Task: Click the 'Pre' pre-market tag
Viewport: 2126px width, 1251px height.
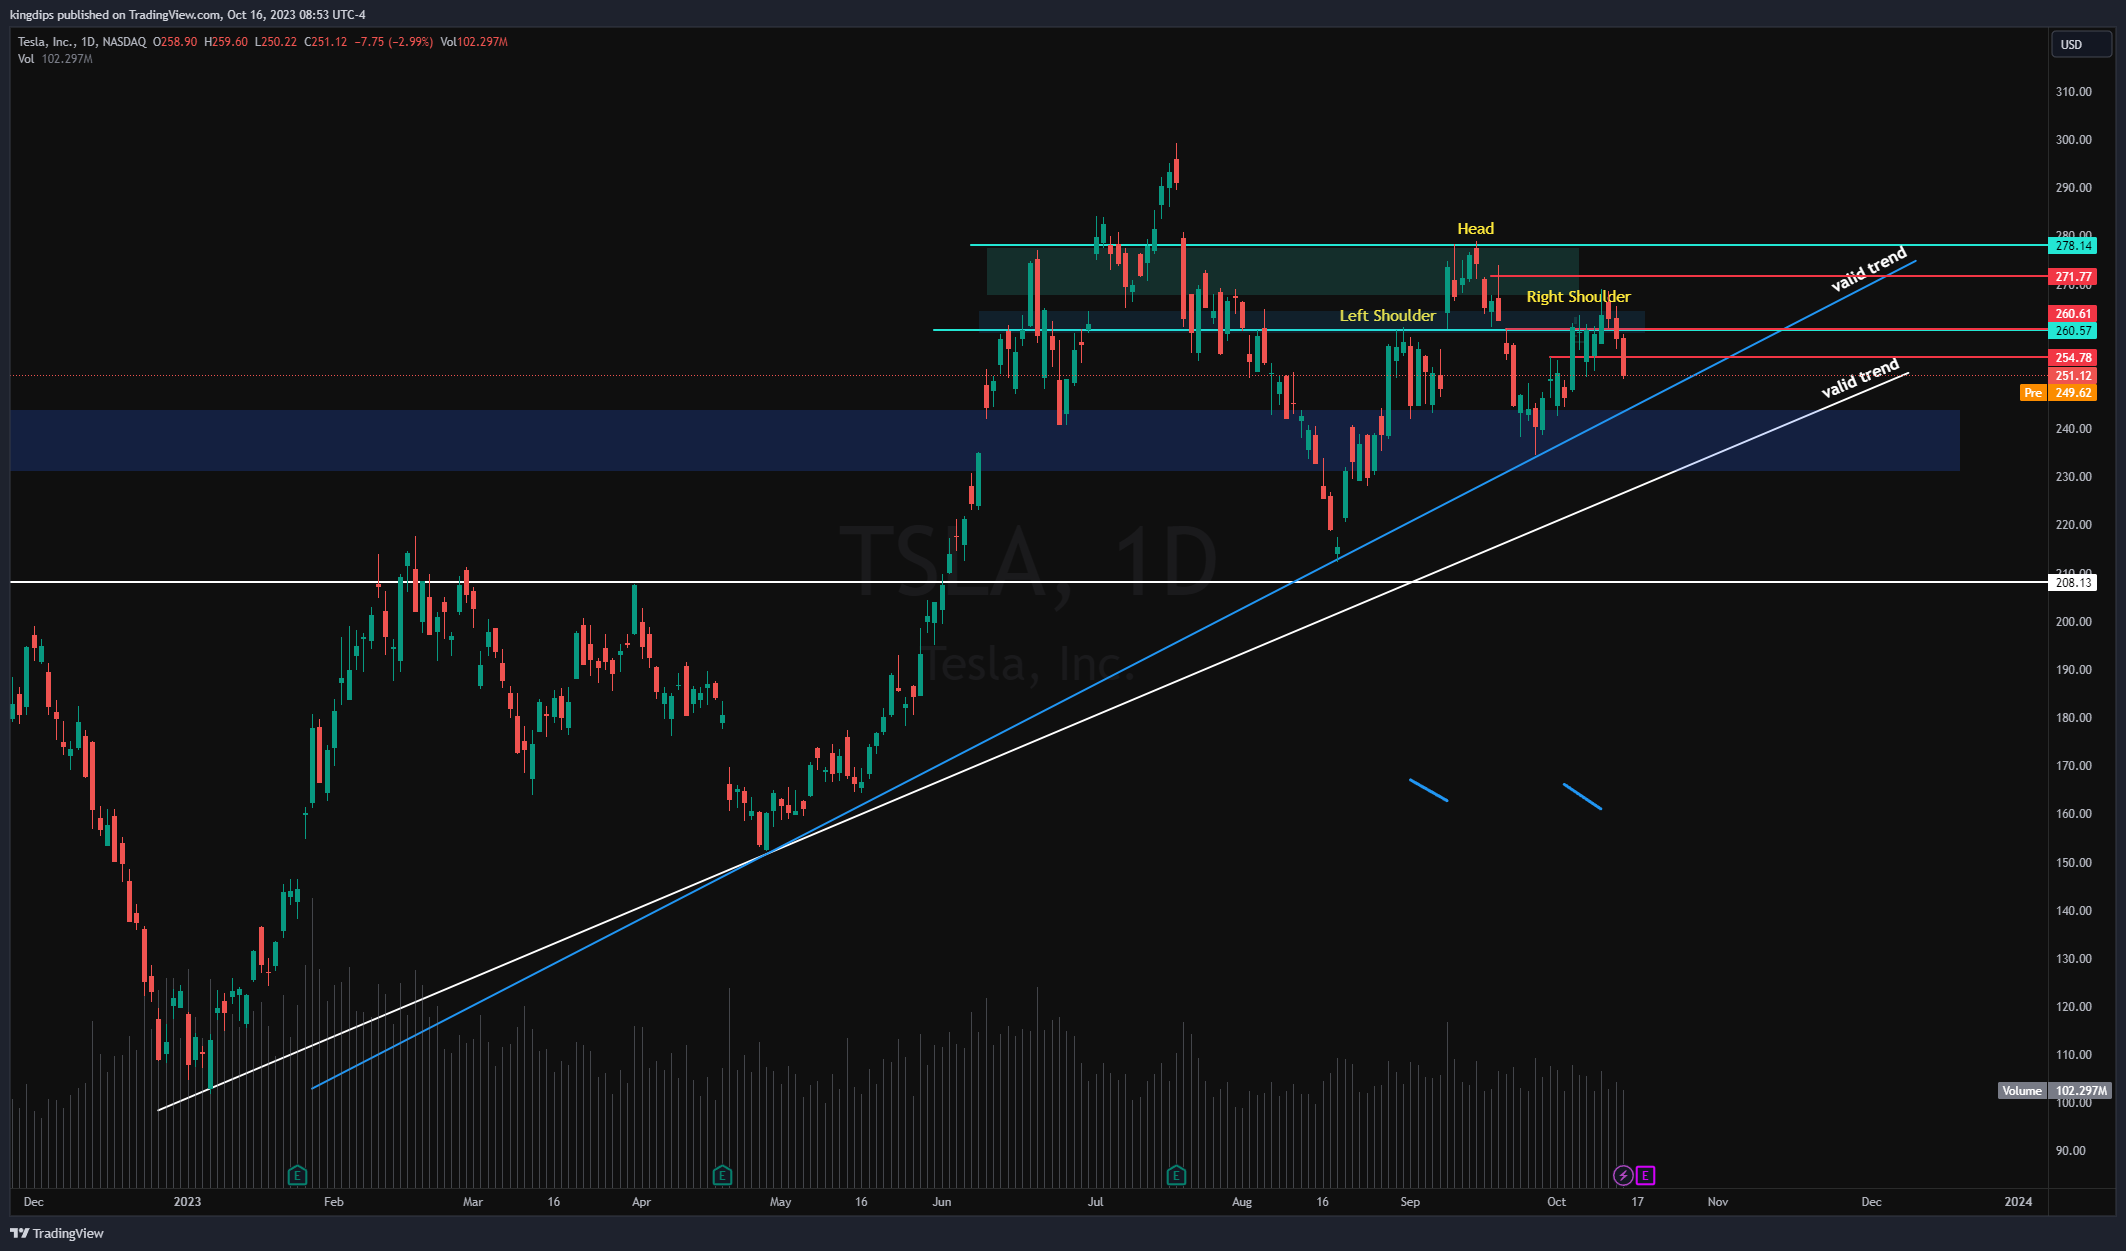Action: [2033, 393]
